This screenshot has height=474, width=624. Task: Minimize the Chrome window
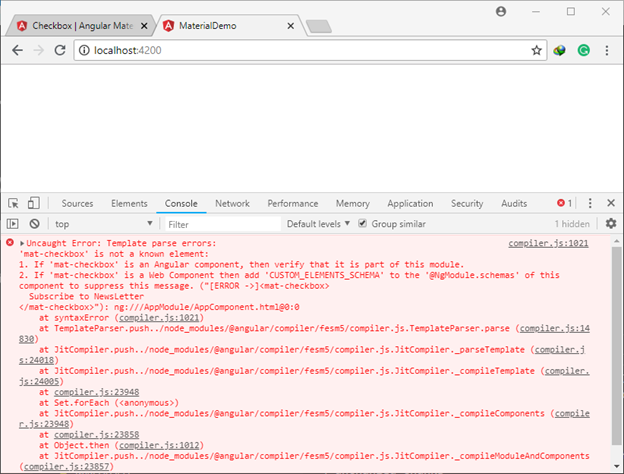(536, 12)
